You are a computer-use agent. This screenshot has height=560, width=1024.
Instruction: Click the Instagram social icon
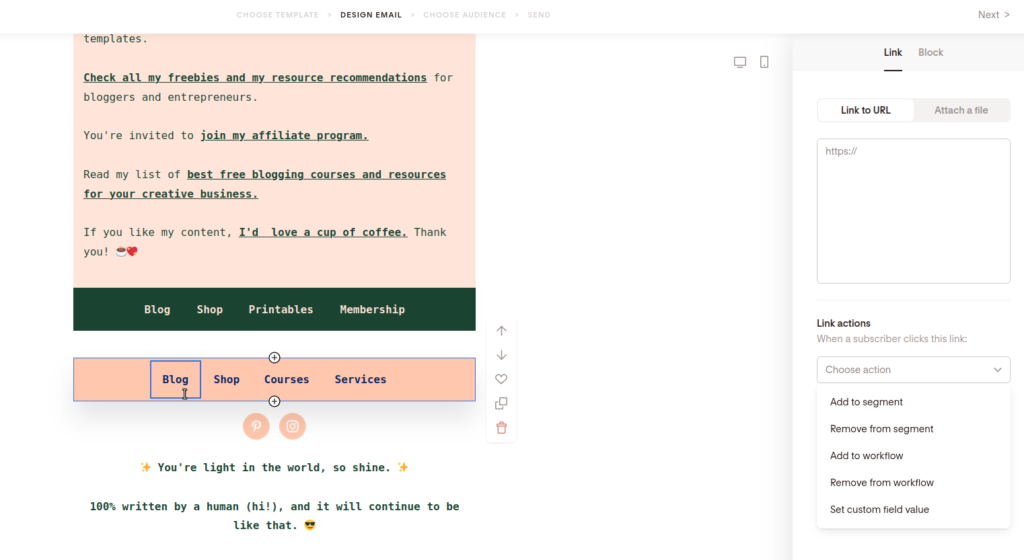pos(293,426)
